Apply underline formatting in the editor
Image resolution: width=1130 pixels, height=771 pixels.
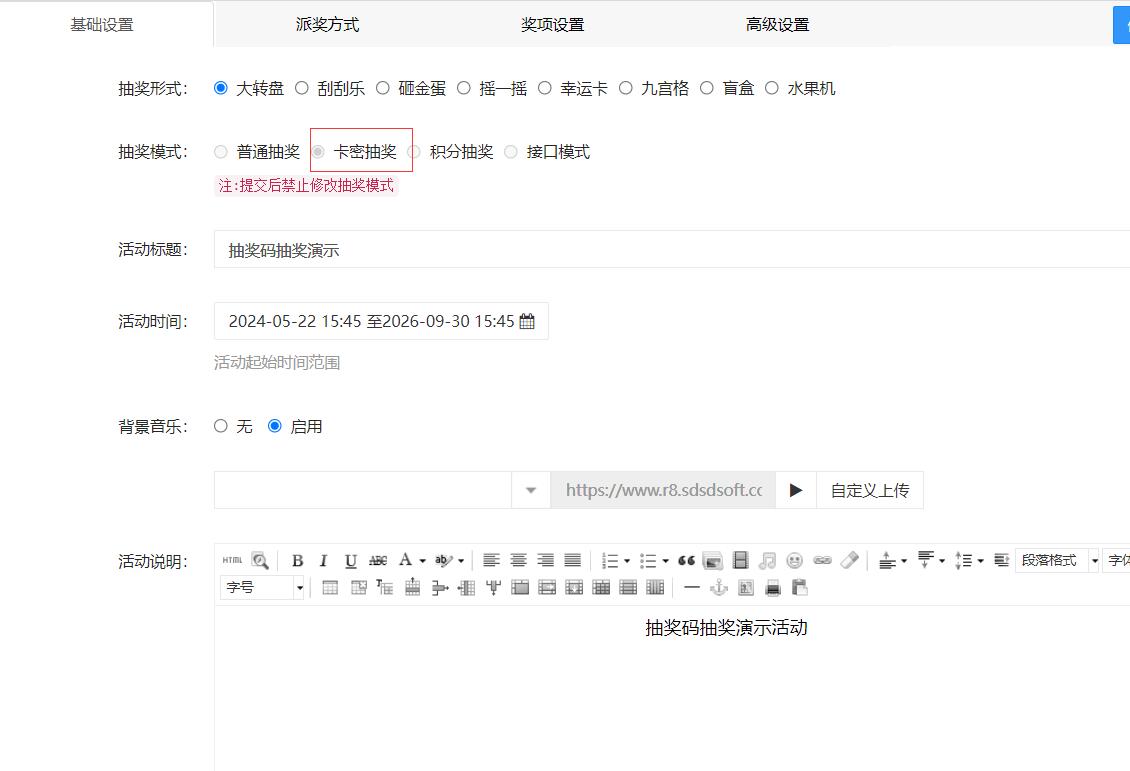[350, 560]
